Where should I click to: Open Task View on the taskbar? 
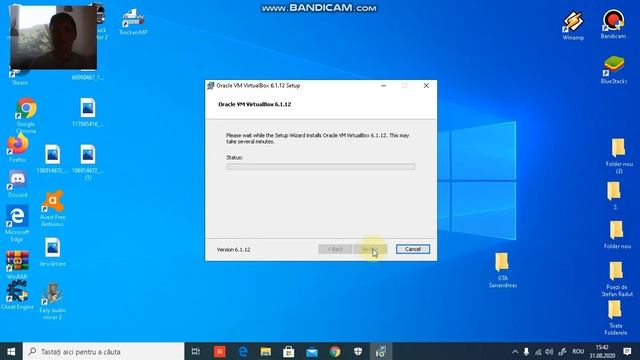click(x=196, y=351)
